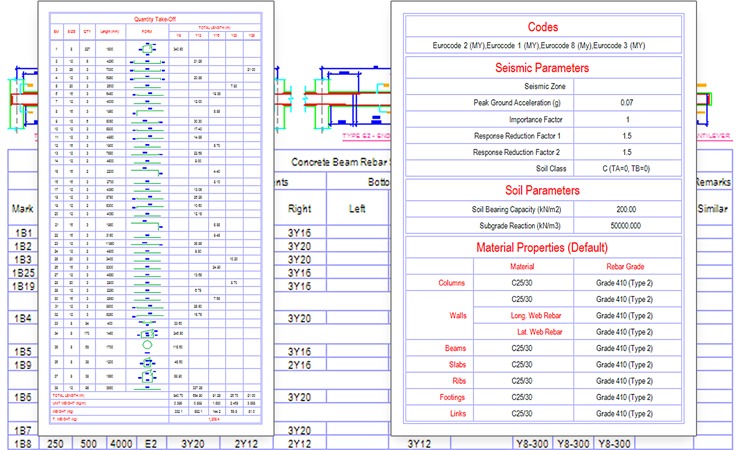Select beam mark 1B5 in schedule
Image resolution: width=740 pixels, height=450 pixels.
23,351
